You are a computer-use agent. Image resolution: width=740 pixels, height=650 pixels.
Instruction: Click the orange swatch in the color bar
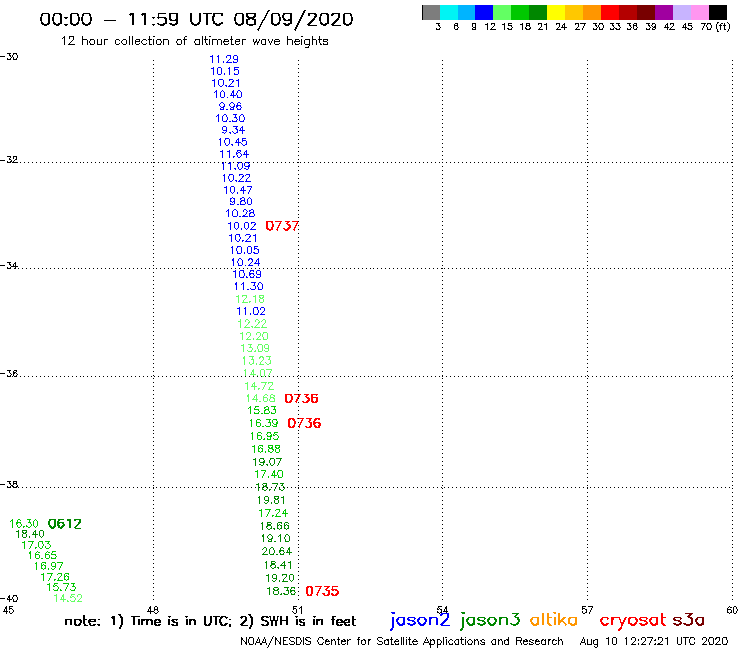[x=592, y=12]
